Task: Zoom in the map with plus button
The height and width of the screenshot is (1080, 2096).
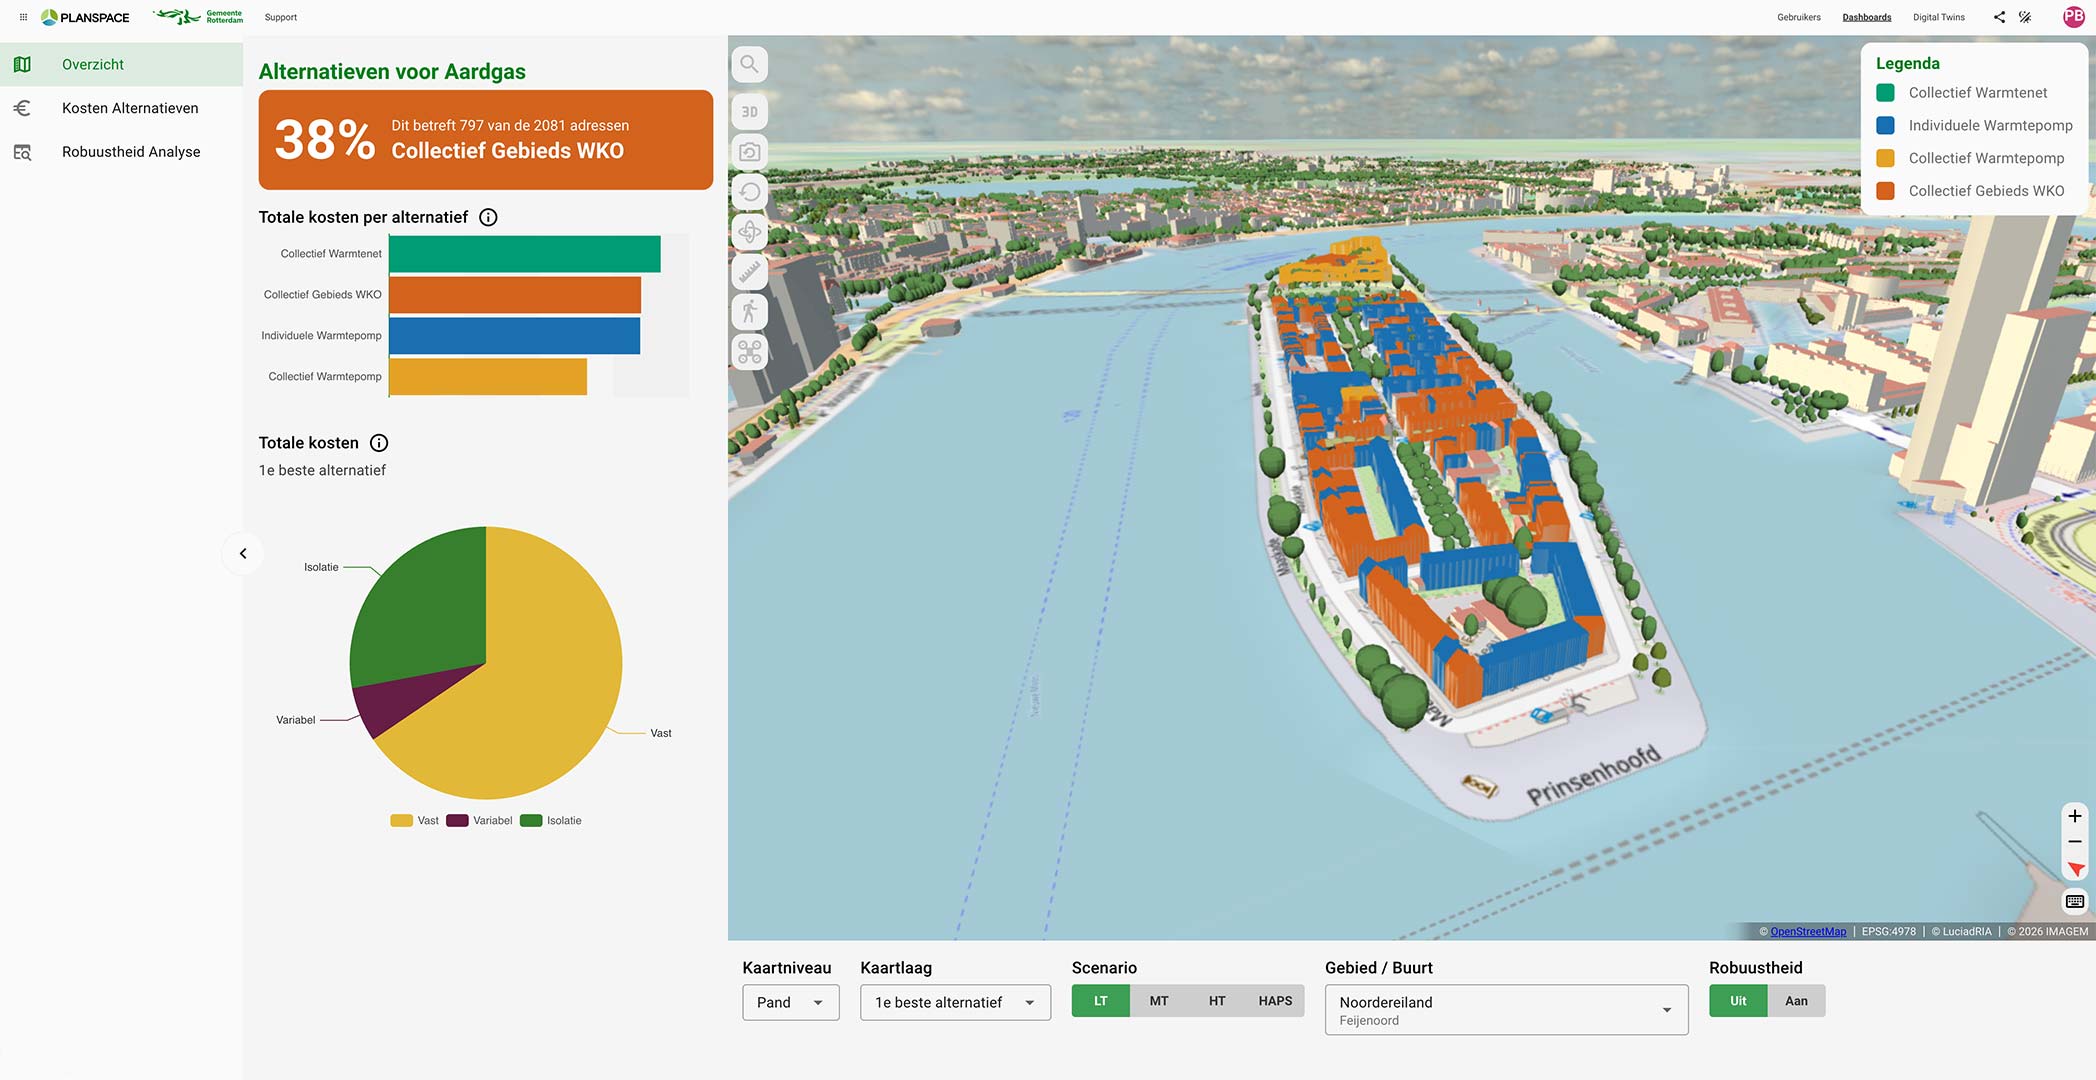Action: (2075, 816)
